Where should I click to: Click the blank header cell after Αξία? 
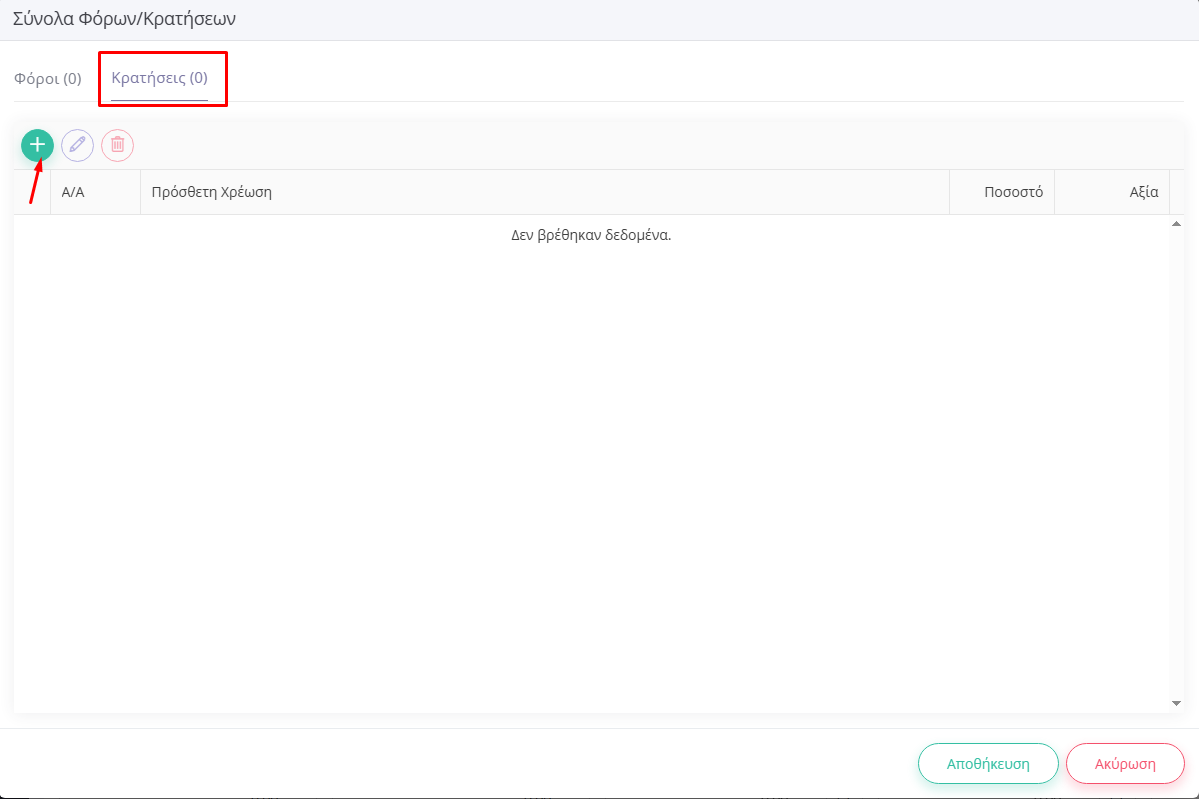point(1176,192)
